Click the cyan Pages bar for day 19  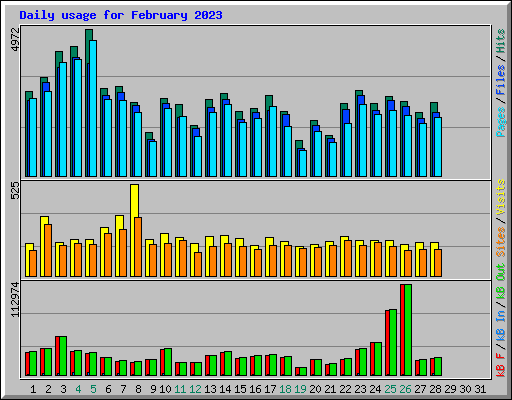303,163
